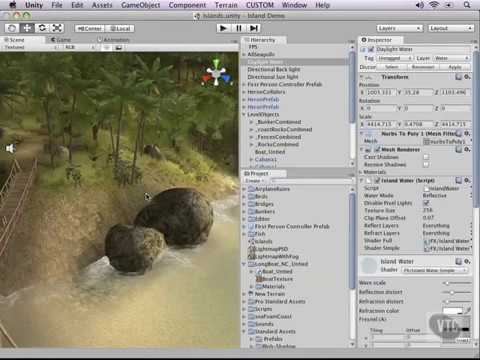Switch to the Game tab
This screenshot has width=480, height=360.
tap(61, 40)
